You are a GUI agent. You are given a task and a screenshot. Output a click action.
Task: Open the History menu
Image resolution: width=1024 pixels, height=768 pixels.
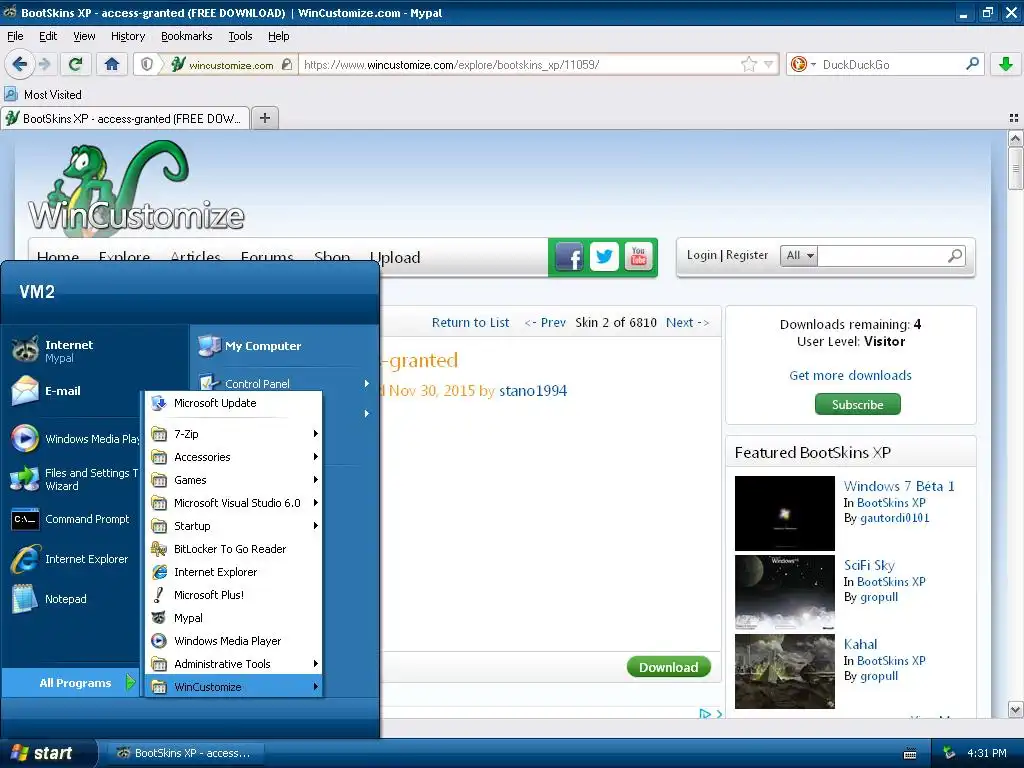[x=127, y=36]
